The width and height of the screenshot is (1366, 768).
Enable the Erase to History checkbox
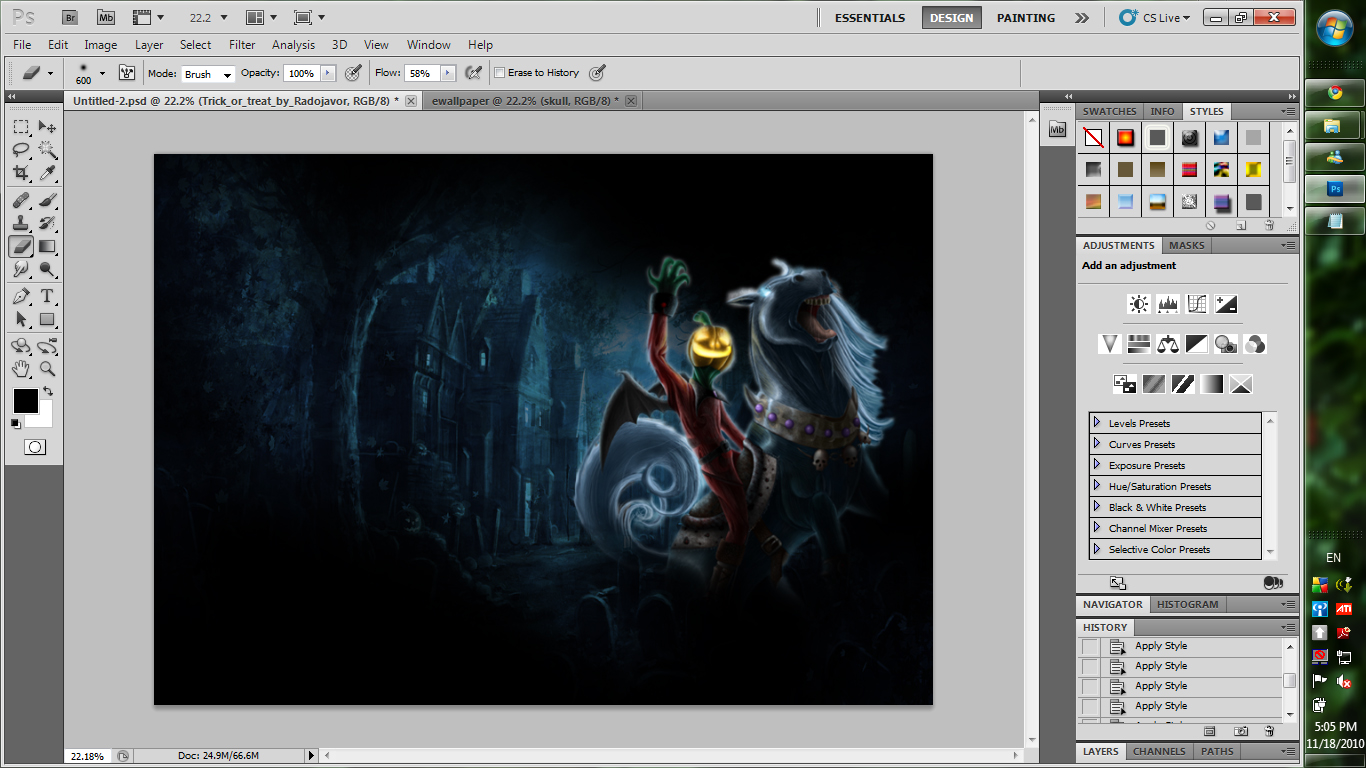[x=500, y=73]
